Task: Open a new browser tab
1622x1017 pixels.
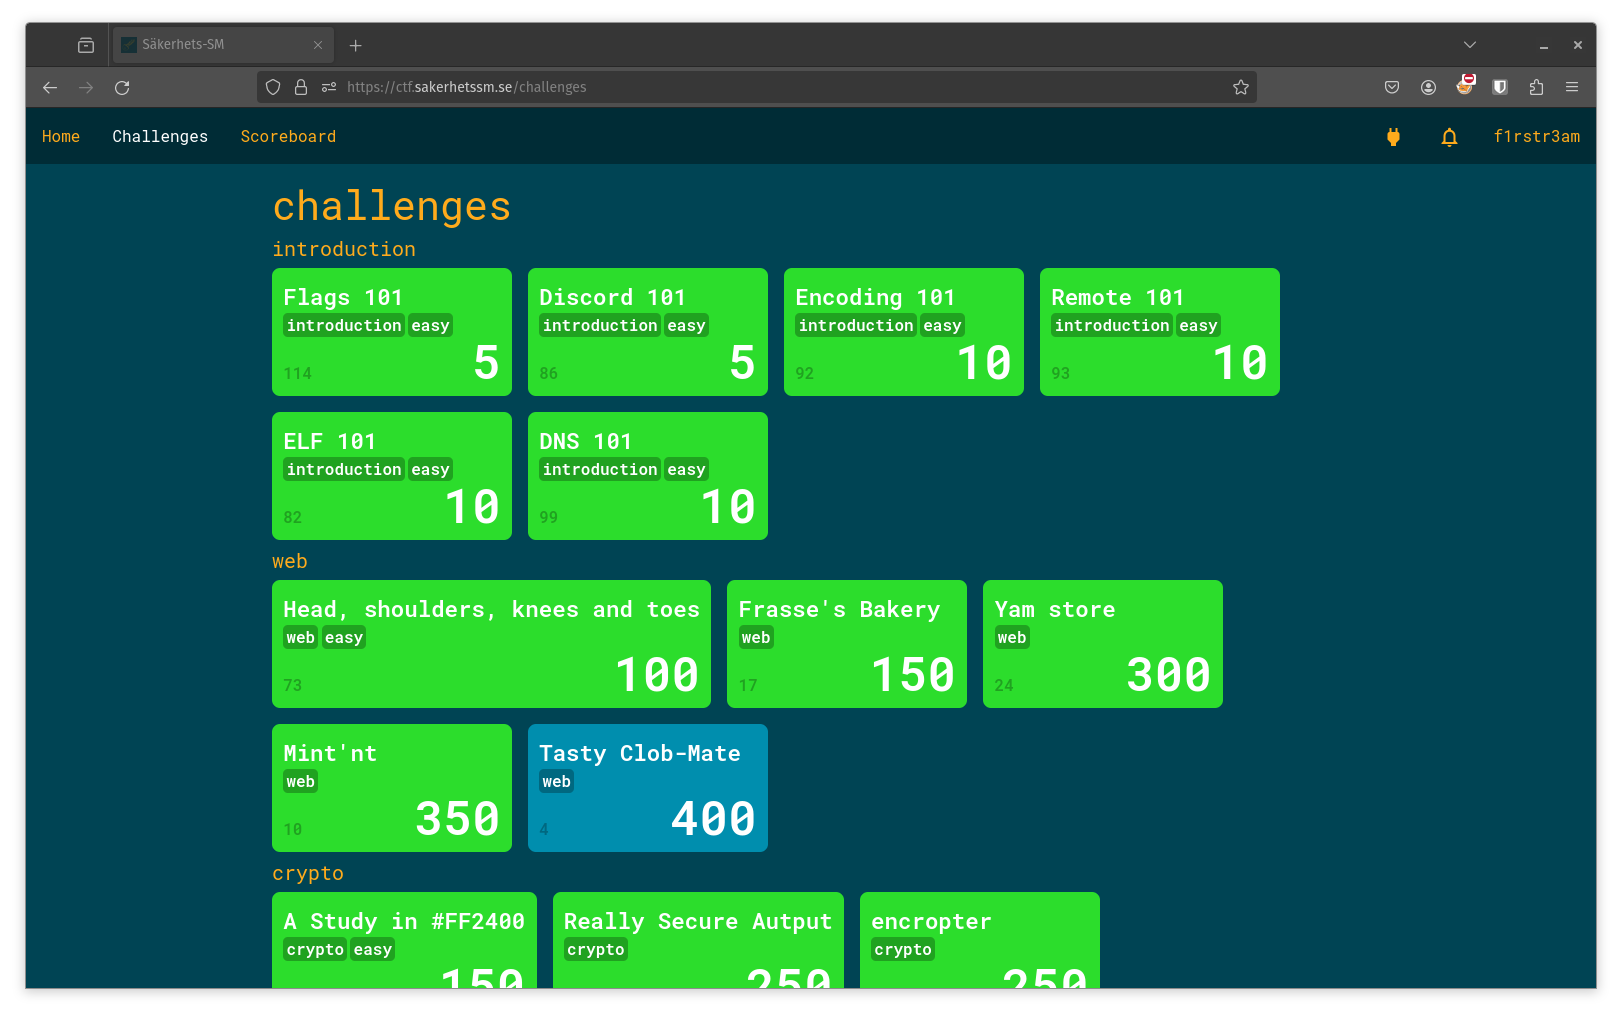Action: 356,46
